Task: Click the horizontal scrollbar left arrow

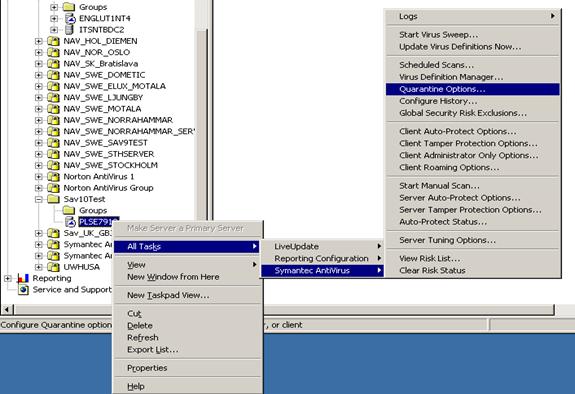Action: pyautogui.click(x=7, y=310)
